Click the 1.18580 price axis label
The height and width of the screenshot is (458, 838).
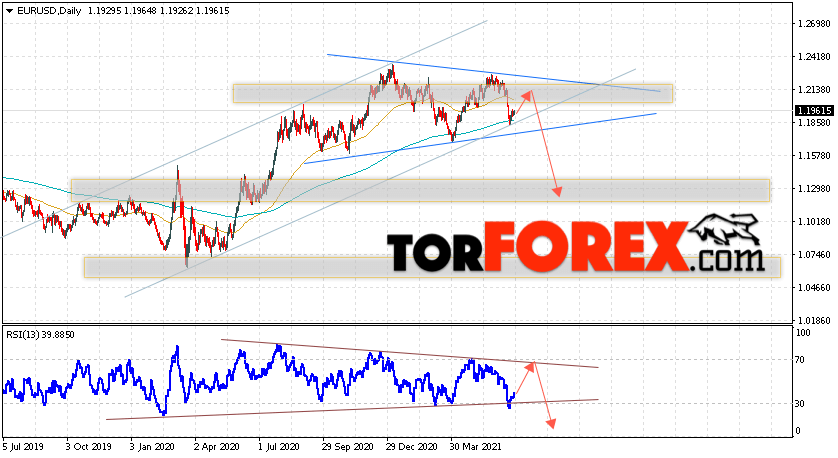[x=814, y=122]
